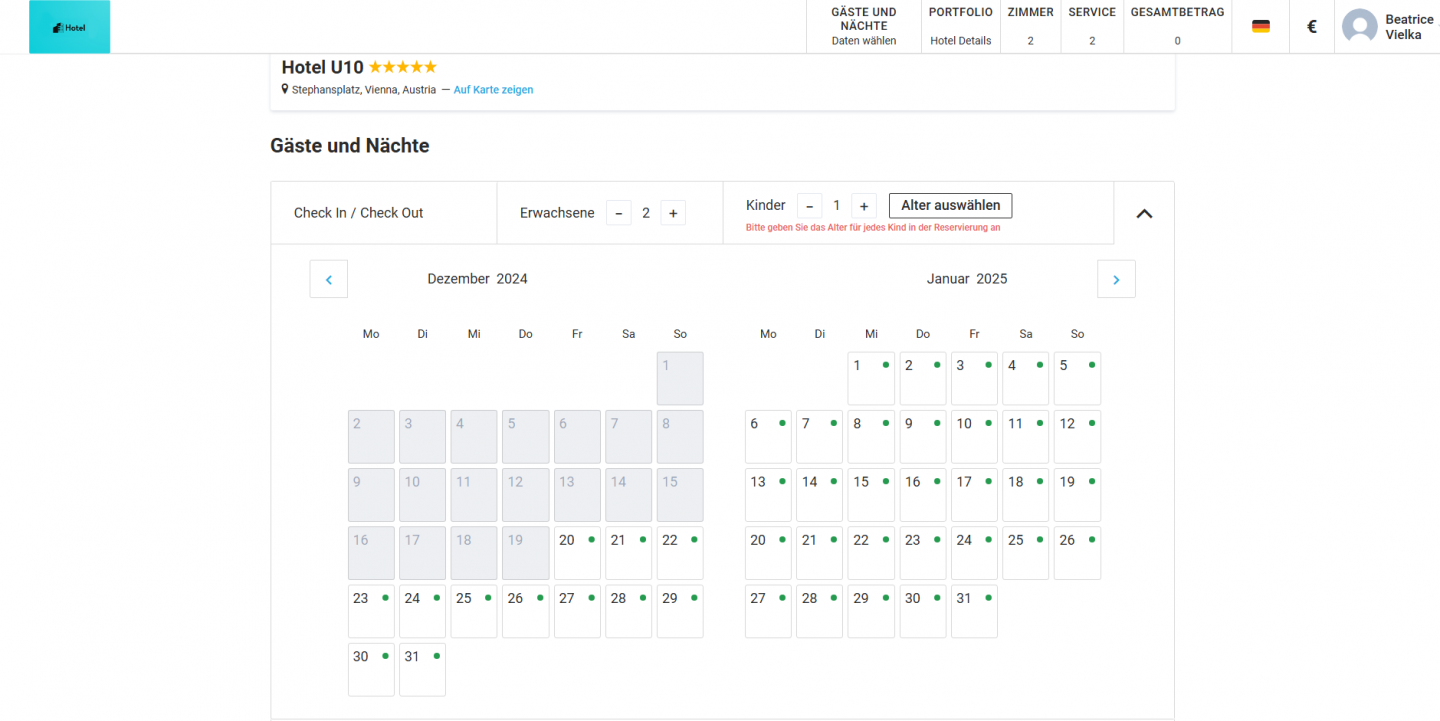The width and height of the screenshot is (1440, 721).
Task: Select 23 December 2024
Action: coord(371,611)
